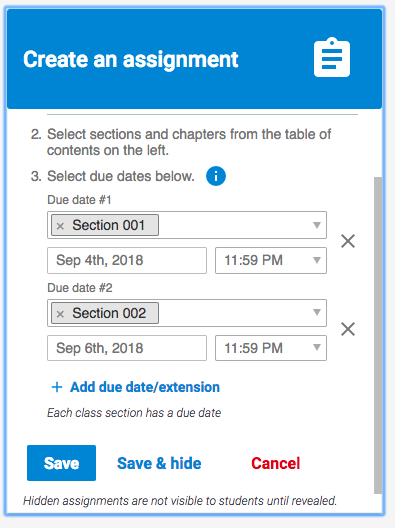395x528 pixels.
Task: Open time dropdown for due date #2
Action: 271,348
